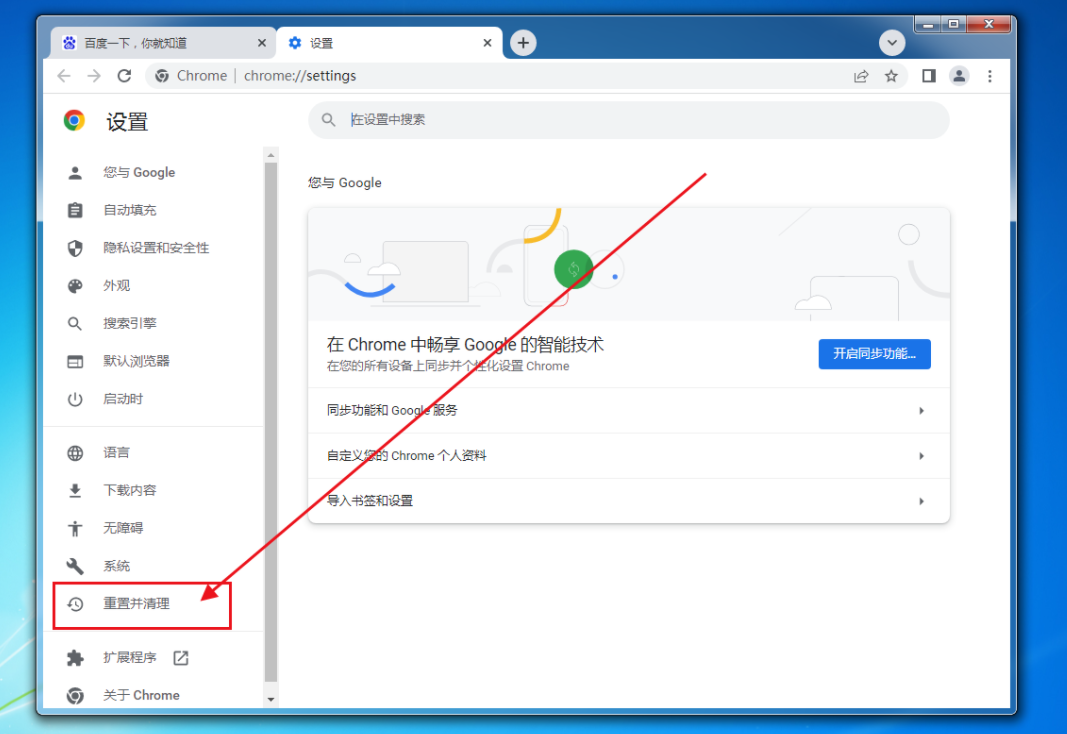Expand arrow for 自定义您的 Chrome 个人资料
The height and width of the screenshot is (734, 1067).
[x=921, y=456]
